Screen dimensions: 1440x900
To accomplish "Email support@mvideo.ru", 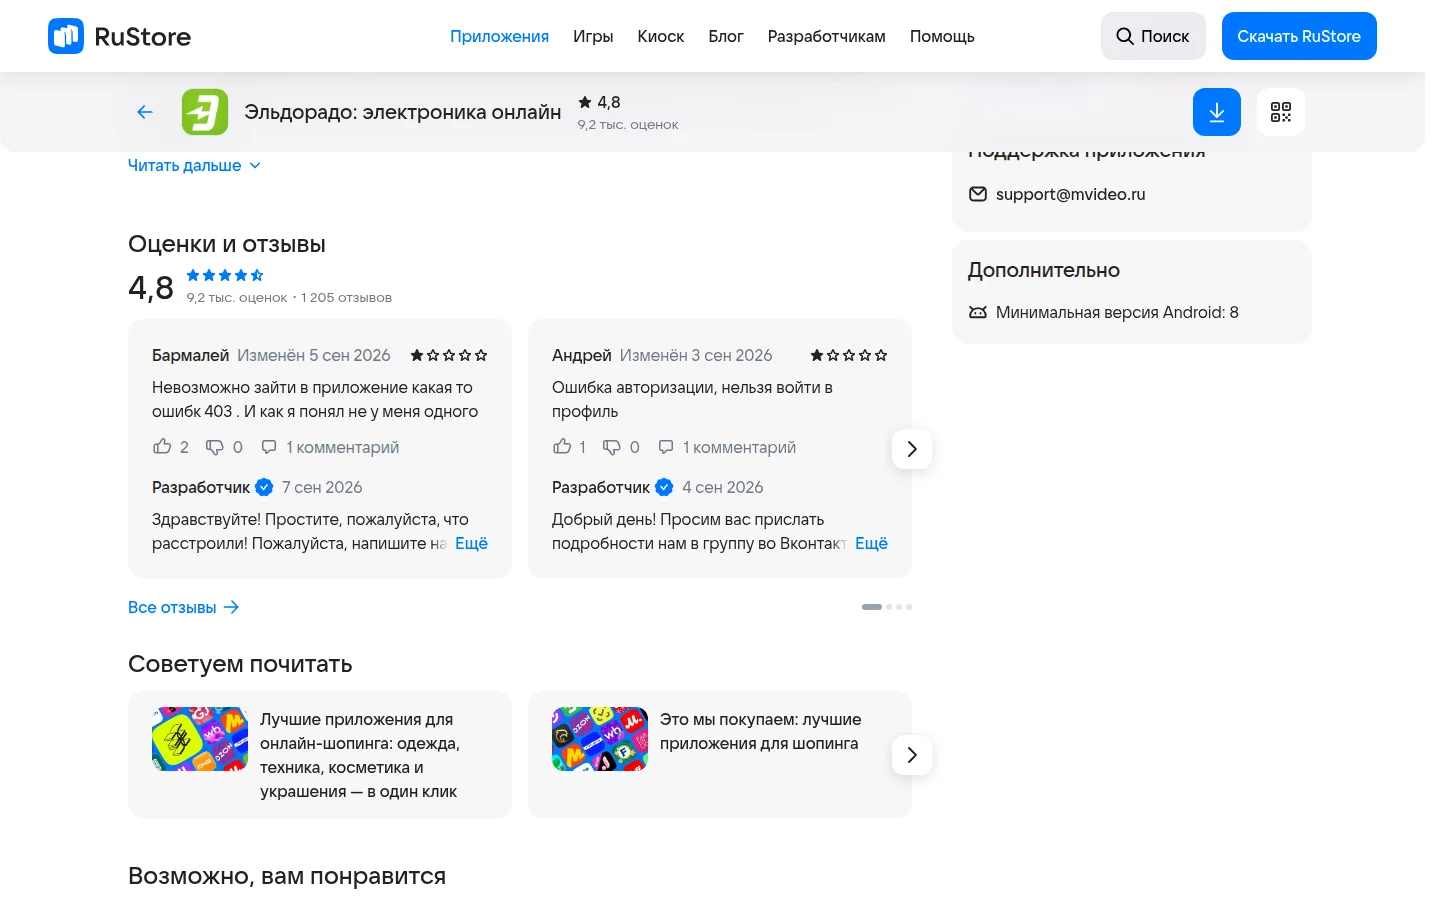I will [1070, 194].
